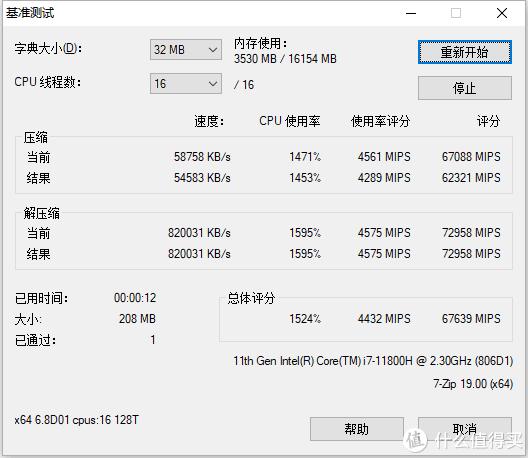
Task: Minimize the benchmark window
Action: click(x=411, y=13)
